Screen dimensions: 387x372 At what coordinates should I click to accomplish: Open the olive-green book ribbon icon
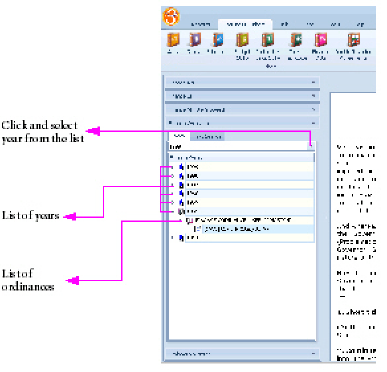coord(243,40)
